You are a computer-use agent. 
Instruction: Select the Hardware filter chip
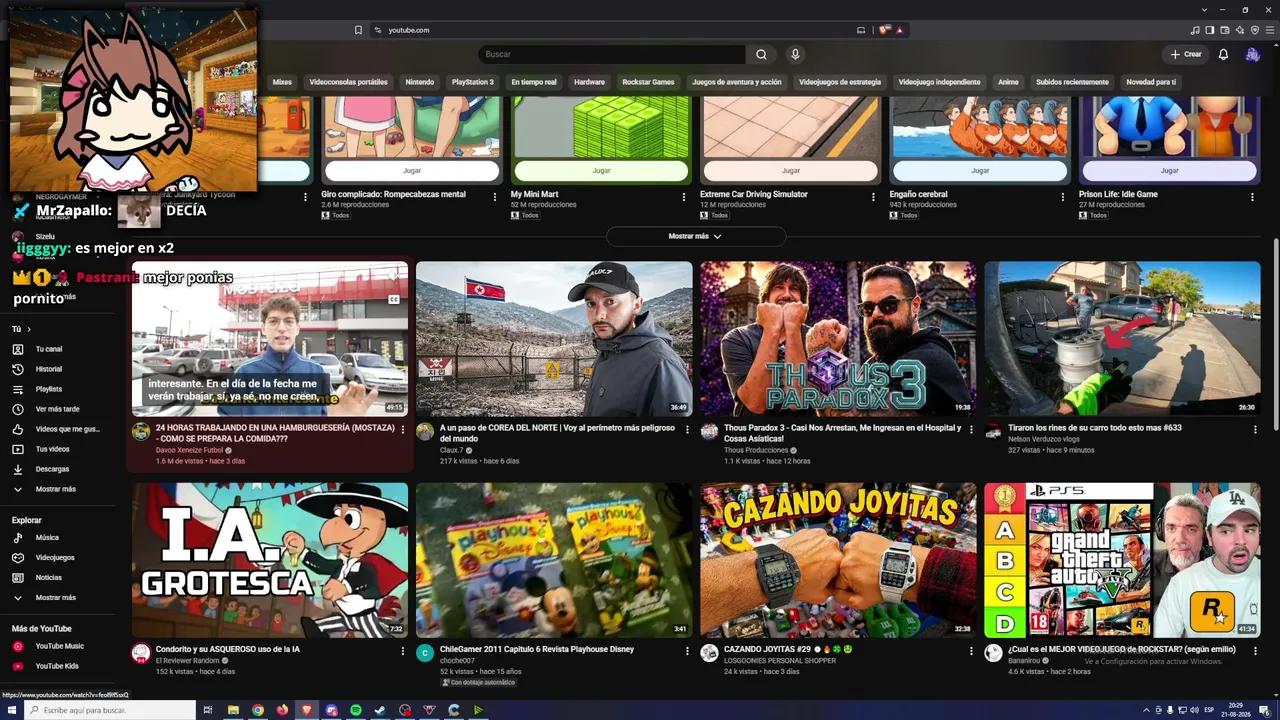pyautogui.click(x=589, y=82)
